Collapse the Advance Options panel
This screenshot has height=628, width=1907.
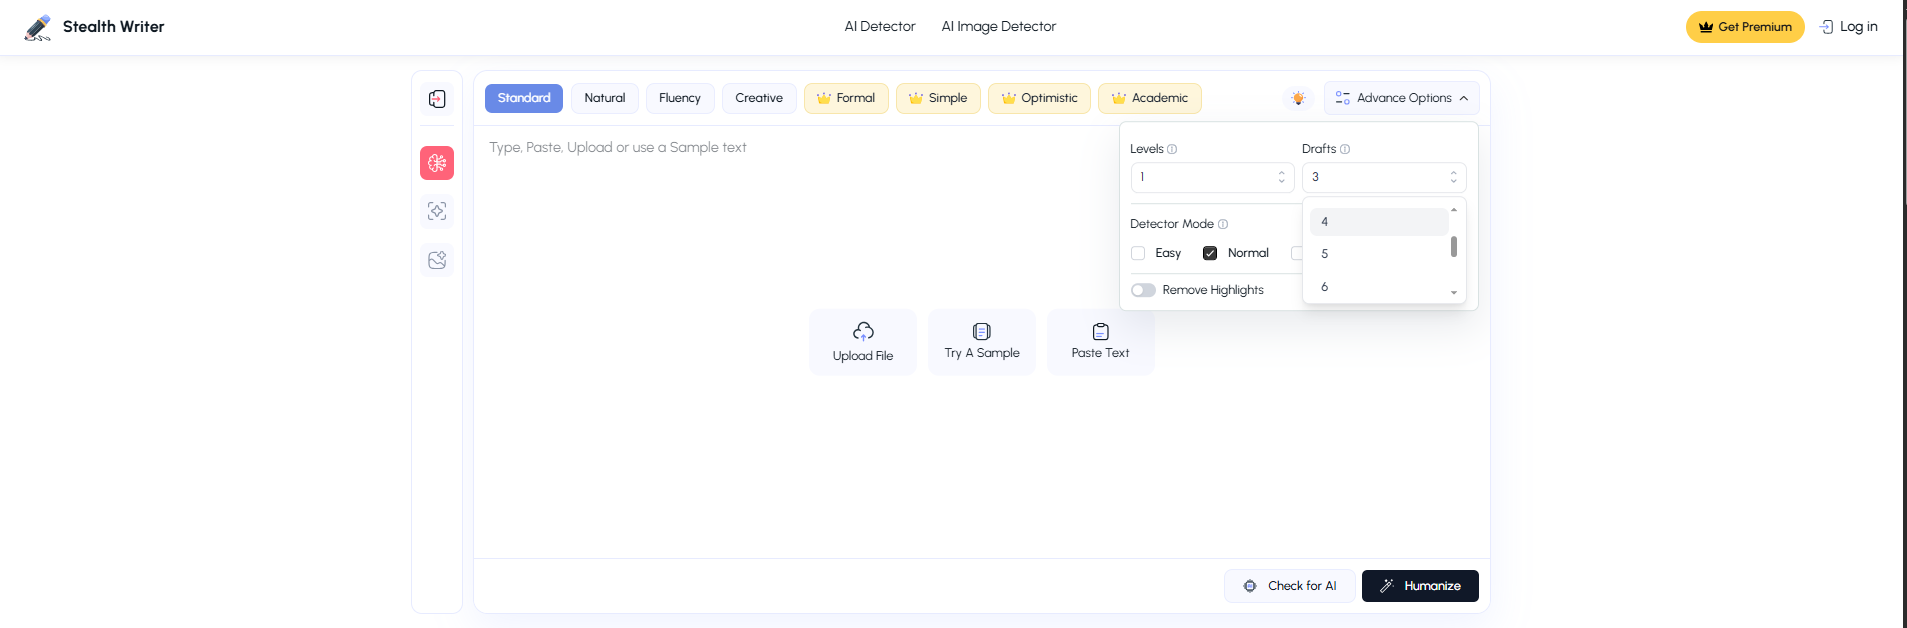[1401, 98]
